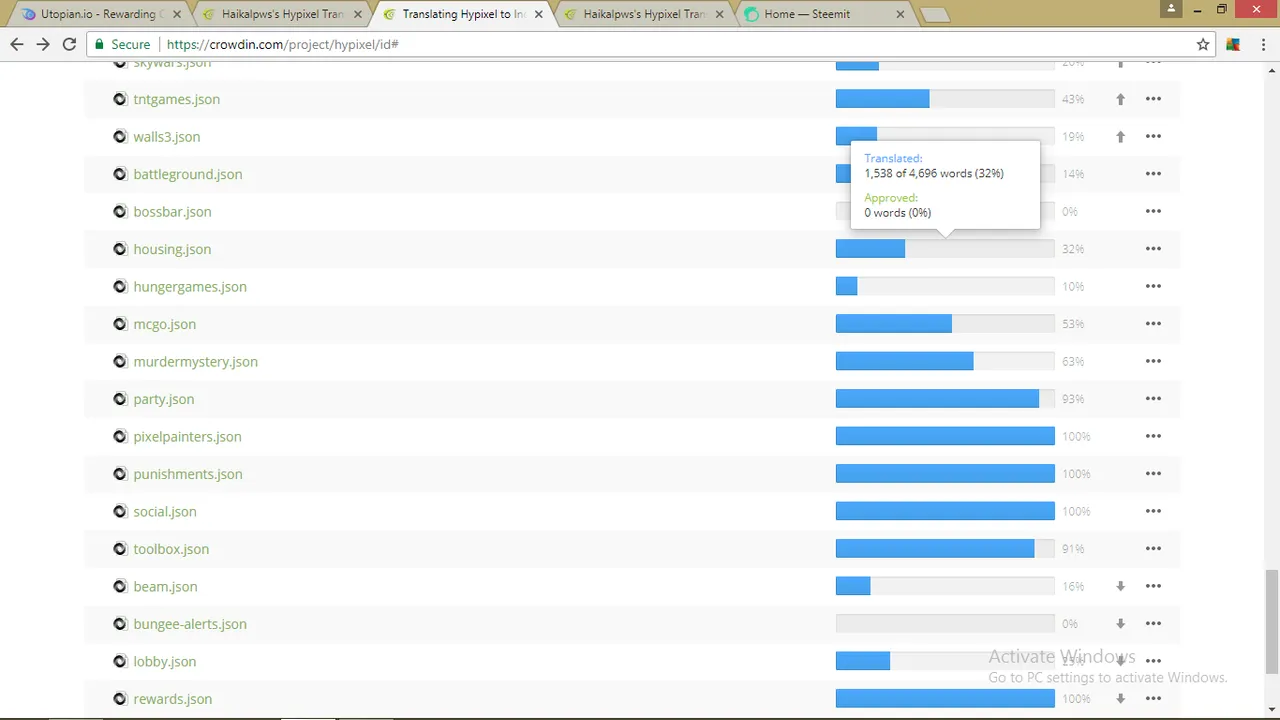The height and width of the screenshot is (720, 1280).
Task: Open pixelpainters.json file
Action: (x=187, y=437)
